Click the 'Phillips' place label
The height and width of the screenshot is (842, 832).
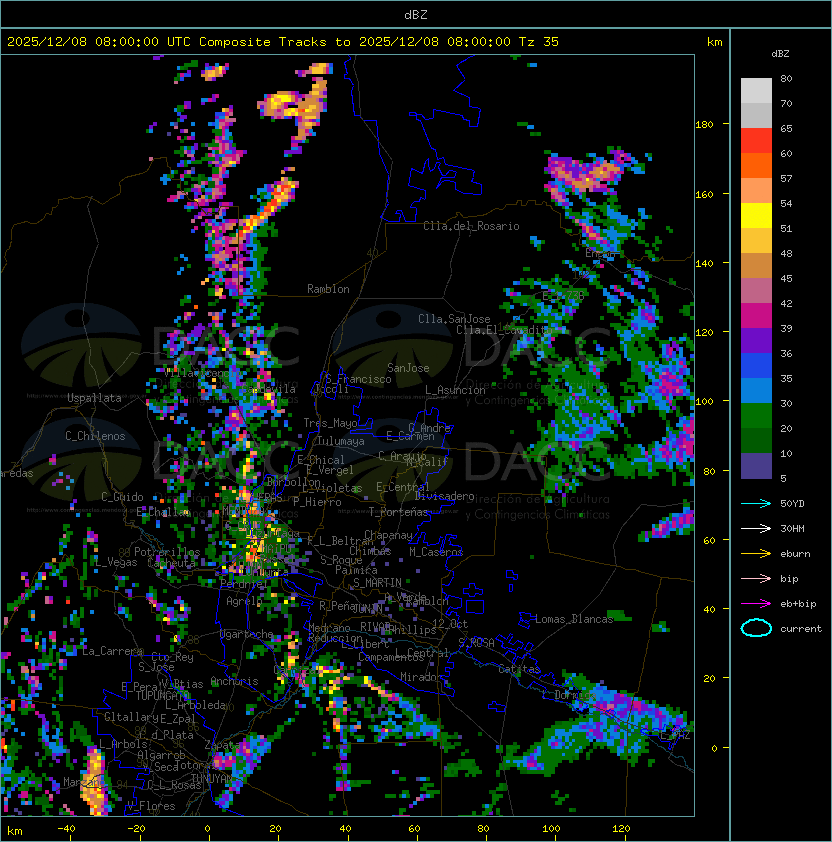pyautogui.click(x=413, y=630)
